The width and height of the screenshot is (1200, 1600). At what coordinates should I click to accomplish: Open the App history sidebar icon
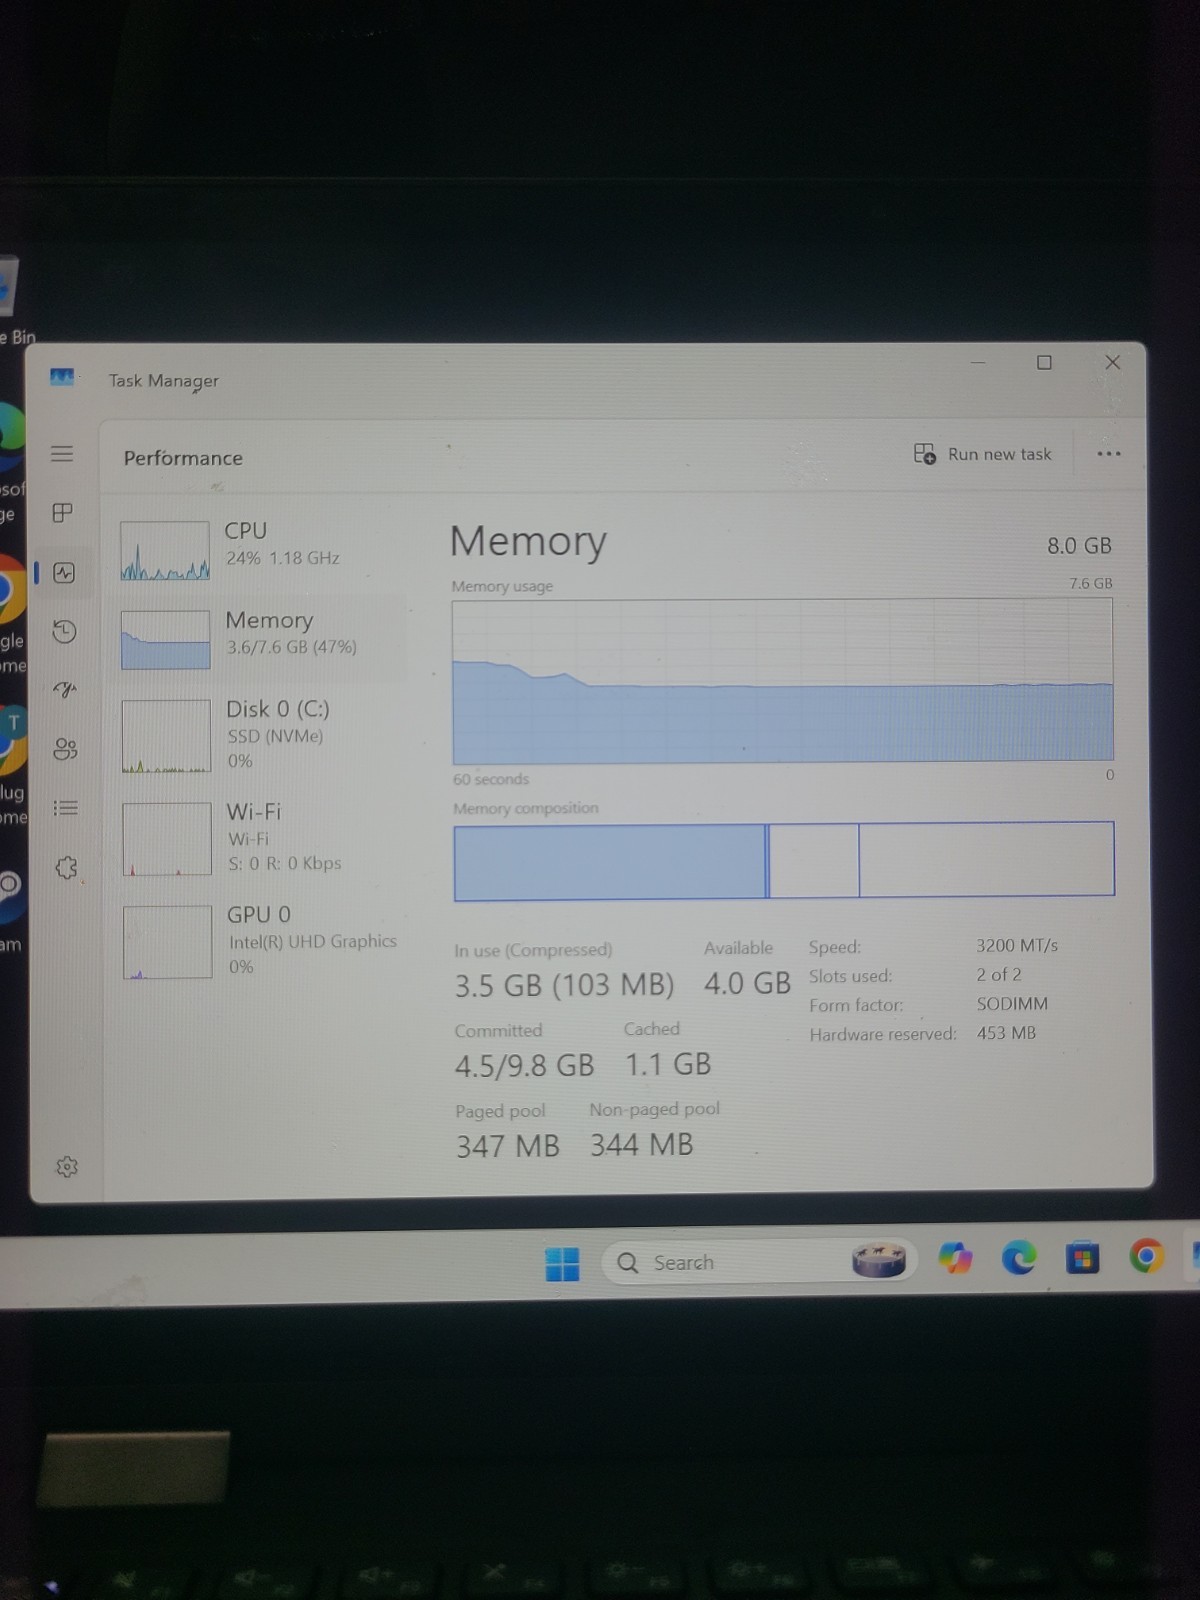[x=64, y=631]
